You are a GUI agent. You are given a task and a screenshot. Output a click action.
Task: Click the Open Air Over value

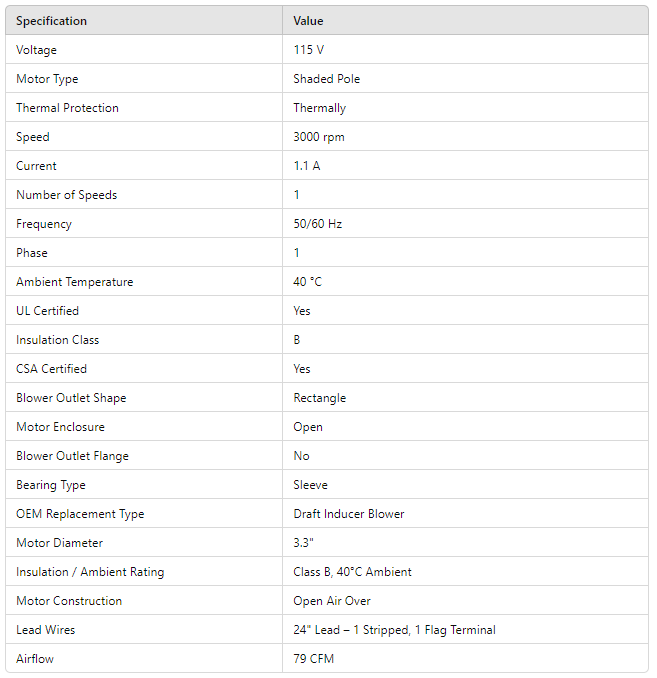click(334, 601)
